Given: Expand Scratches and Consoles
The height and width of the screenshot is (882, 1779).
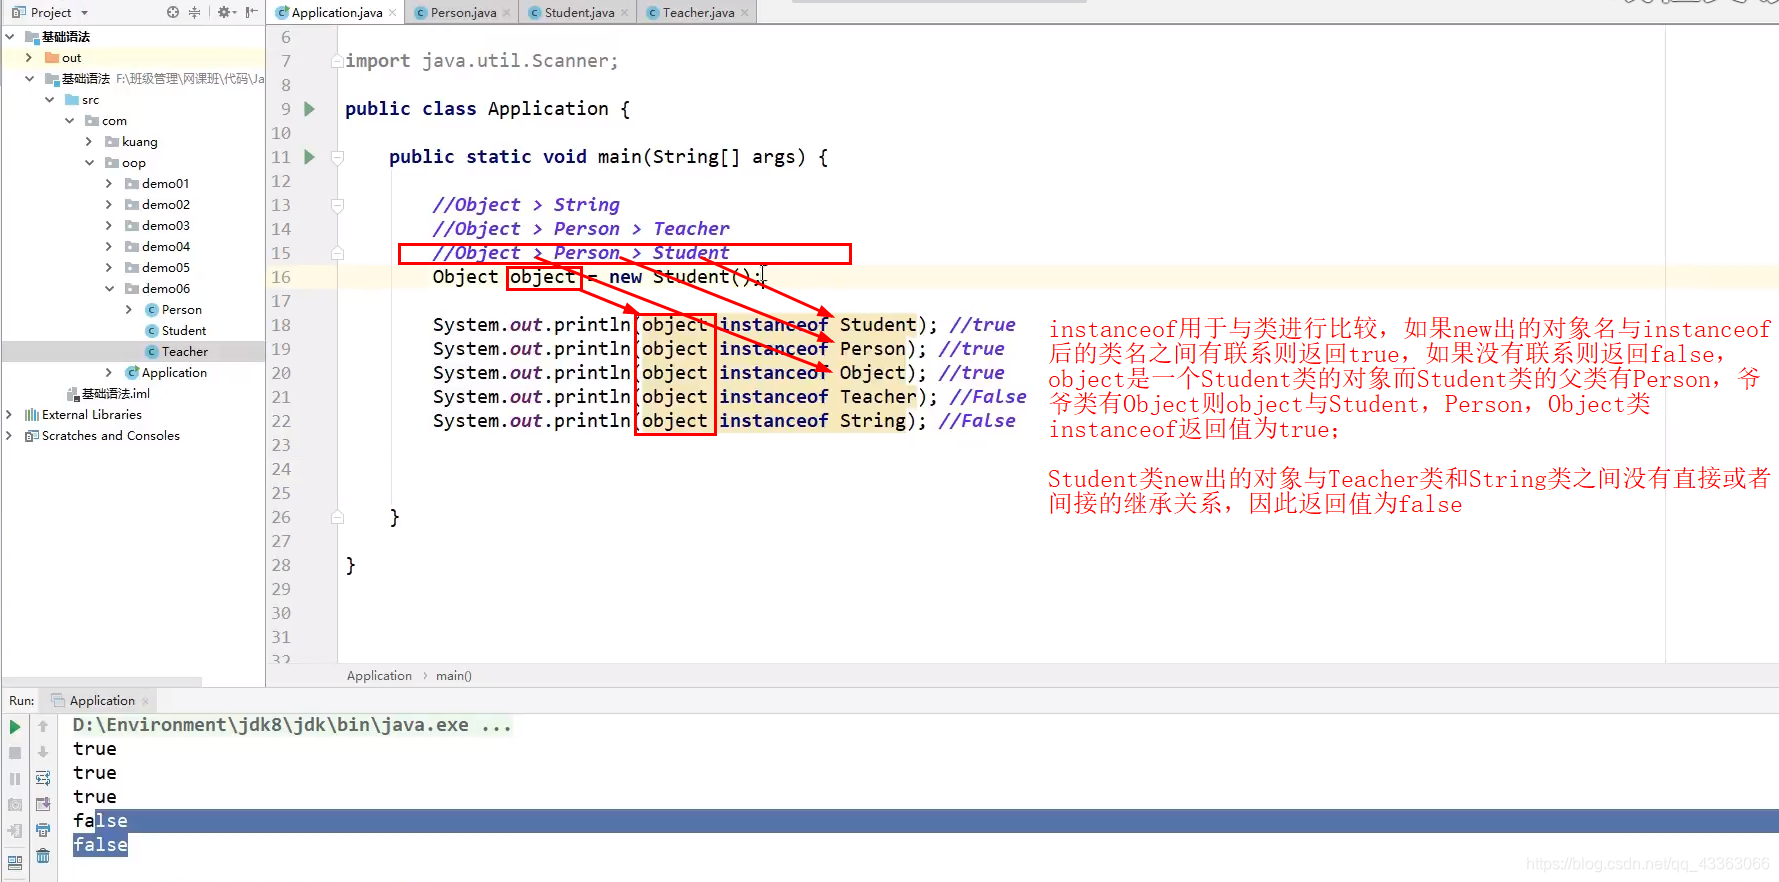Looking at the screenshot, I should [x=9, y=436].
